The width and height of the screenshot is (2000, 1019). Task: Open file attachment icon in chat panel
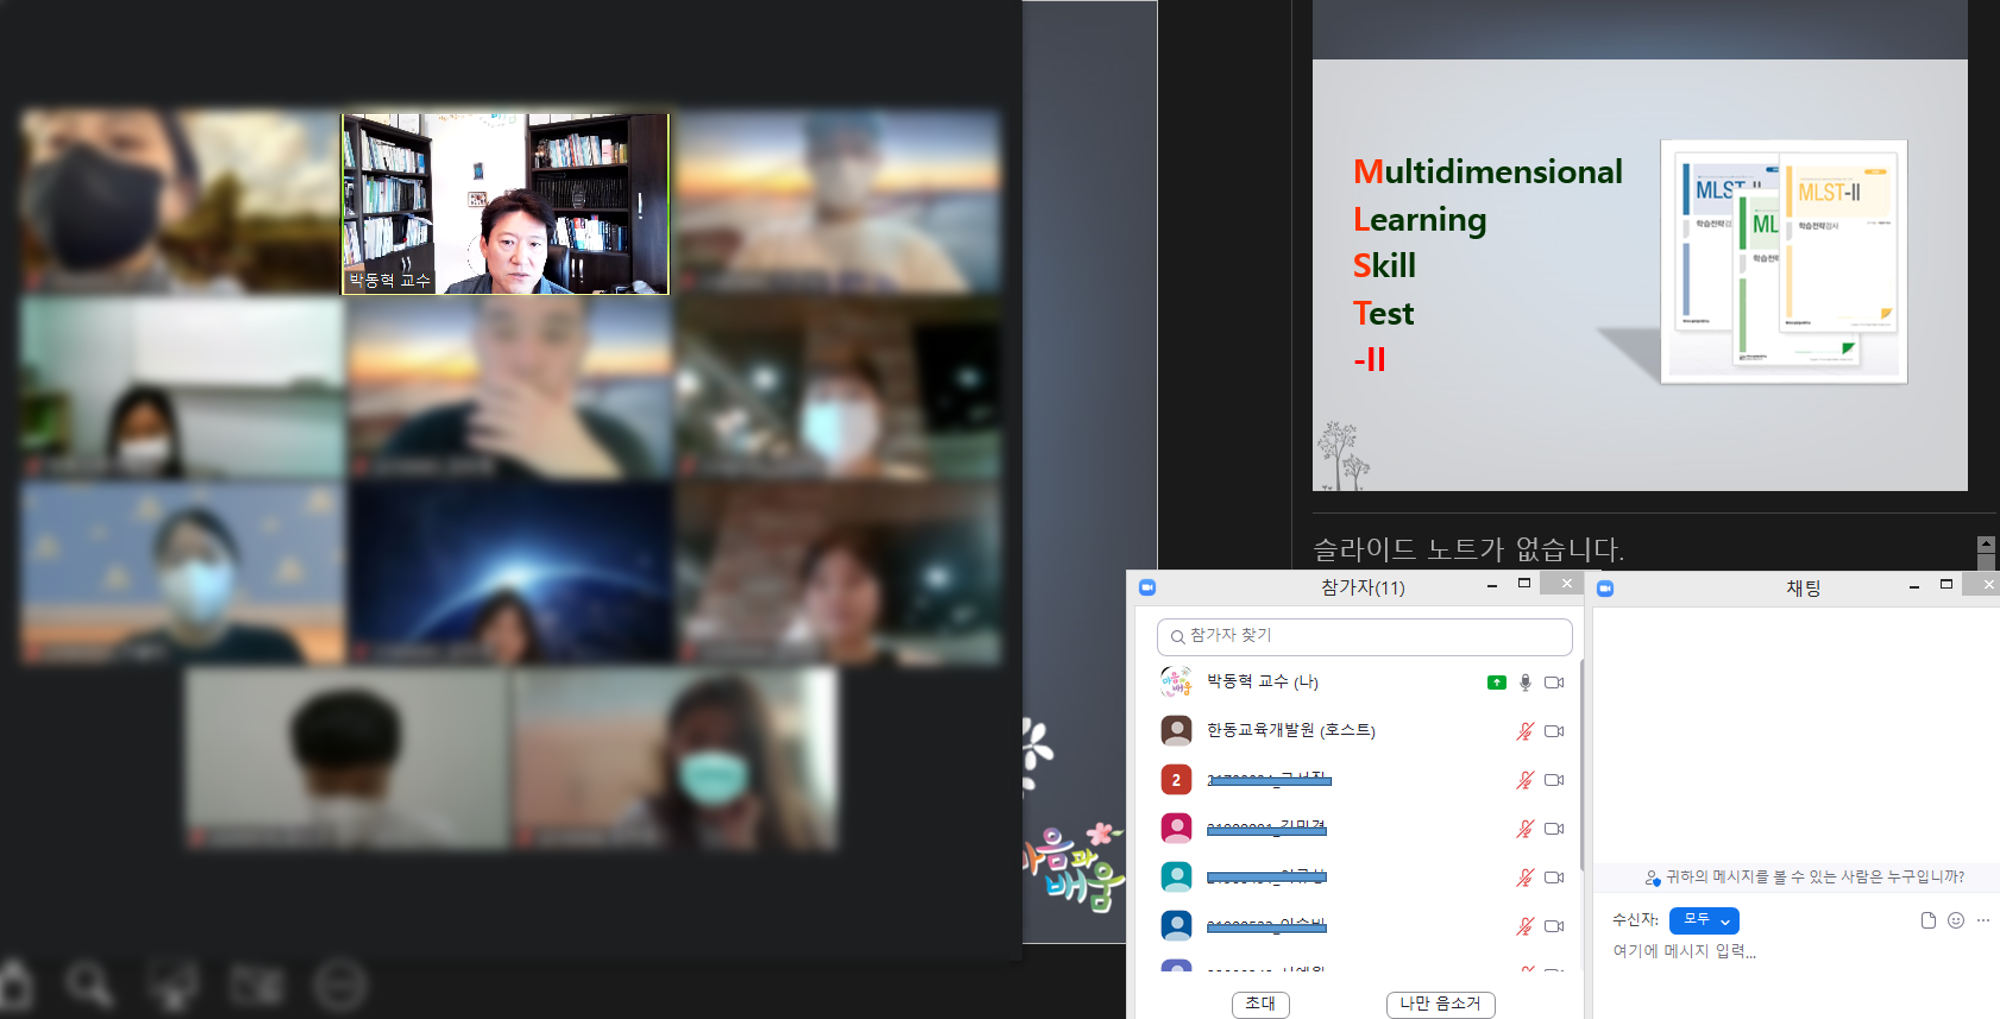click(x=1928, y=920)
